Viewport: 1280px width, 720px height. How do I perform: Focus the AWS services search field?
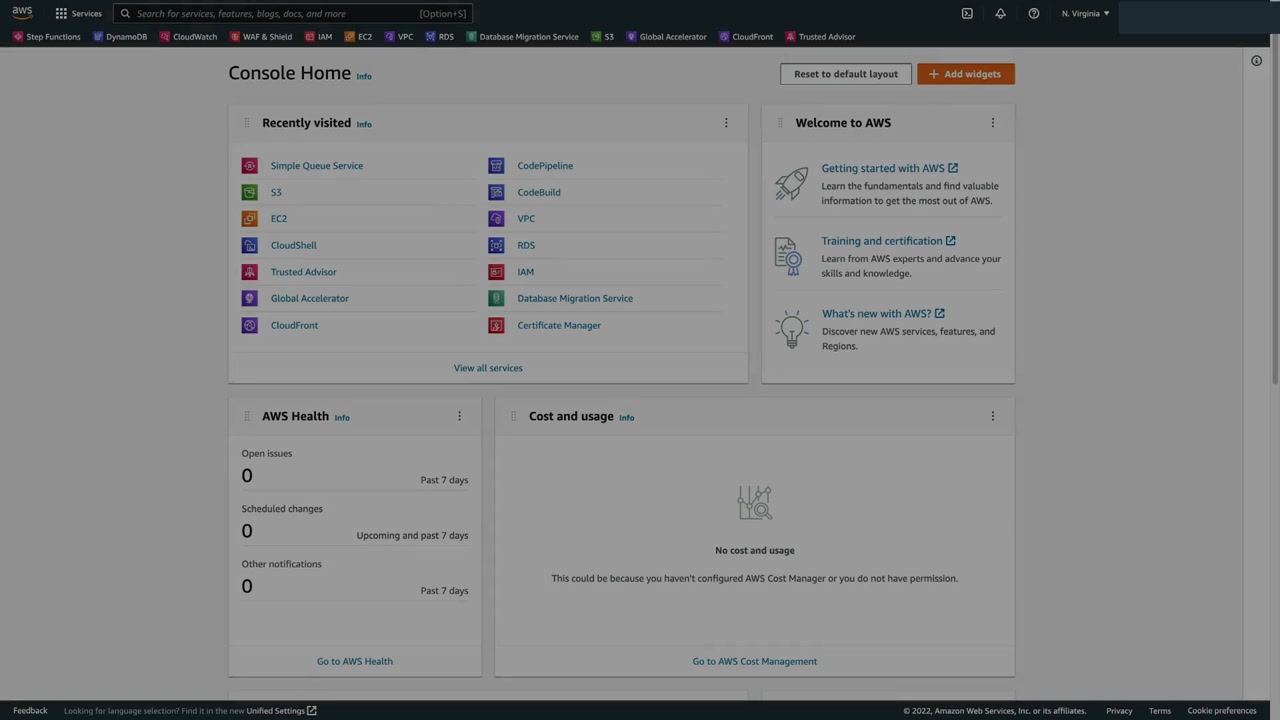(x=292, y=14)
